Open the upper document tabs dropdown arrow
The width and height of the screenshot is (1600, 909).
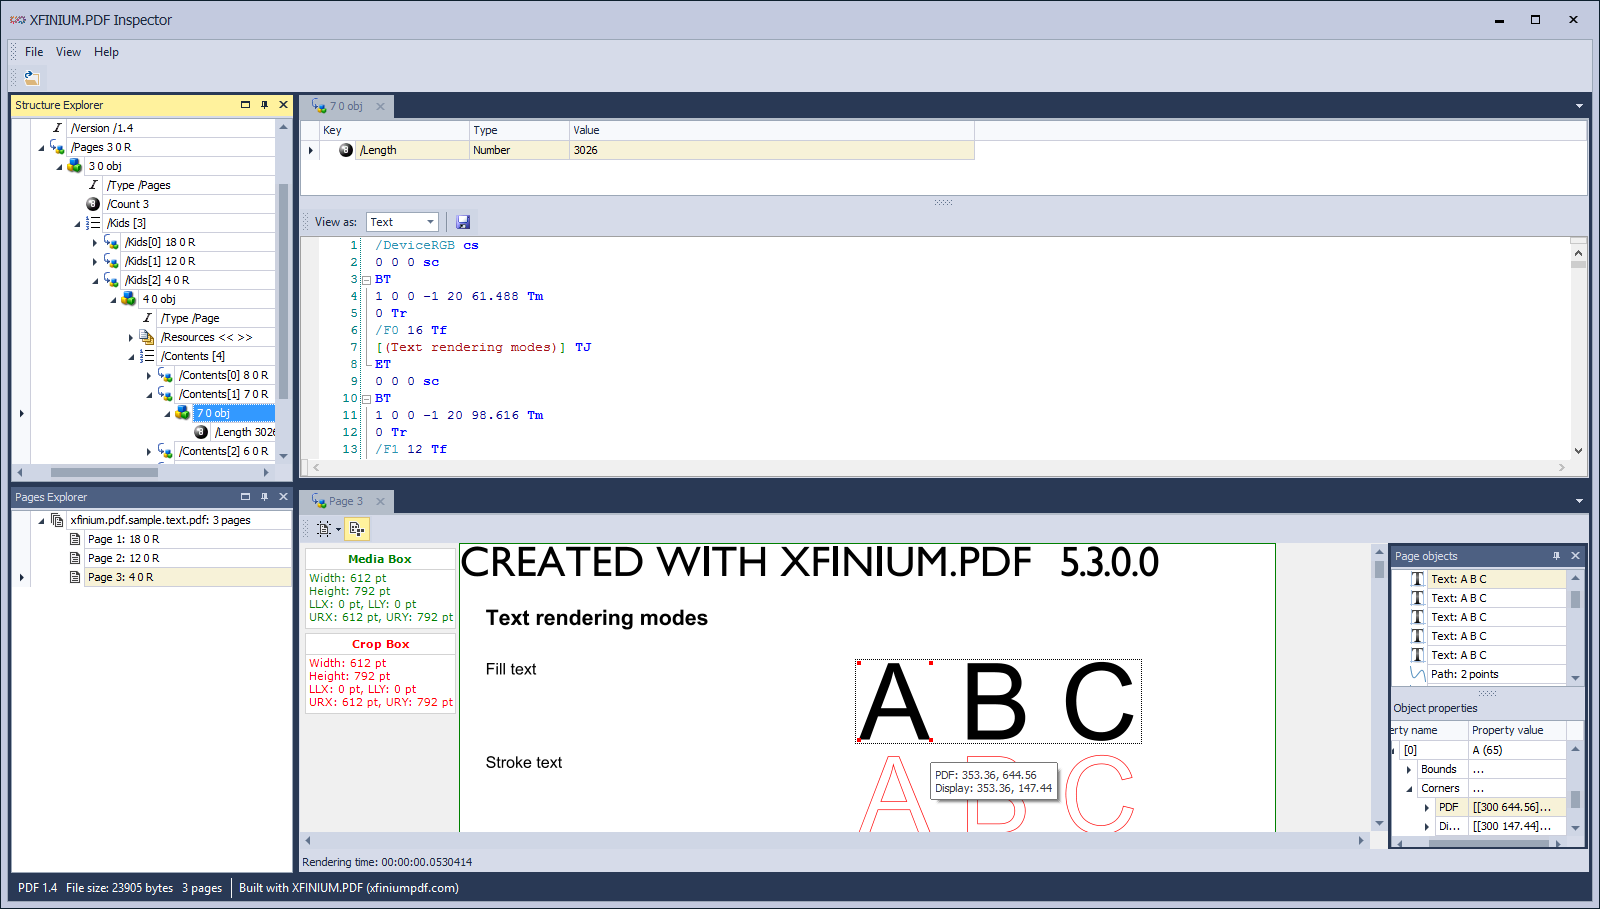(x=1579, y=106)
